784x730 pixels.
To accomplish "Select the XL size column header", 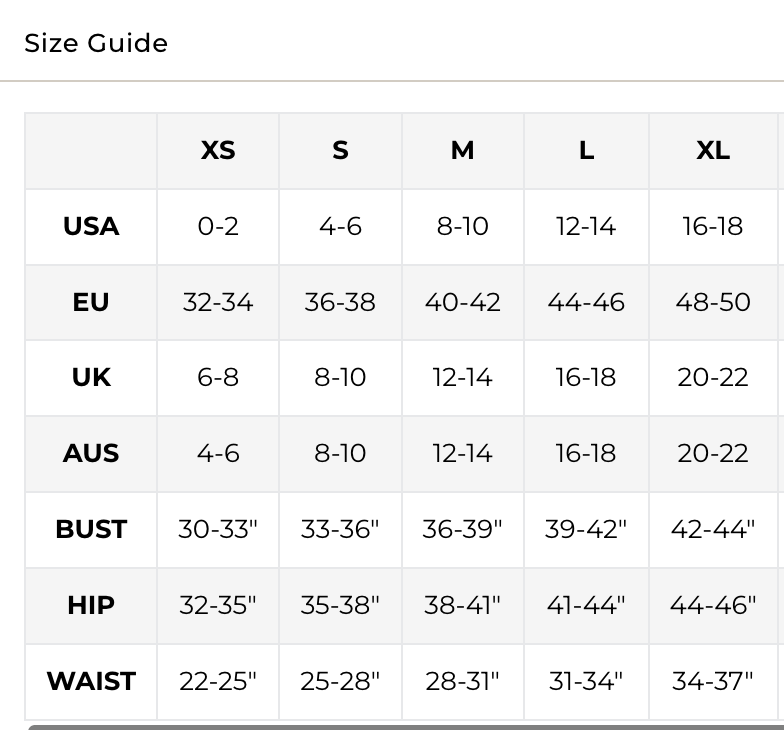I will [713, 150].
